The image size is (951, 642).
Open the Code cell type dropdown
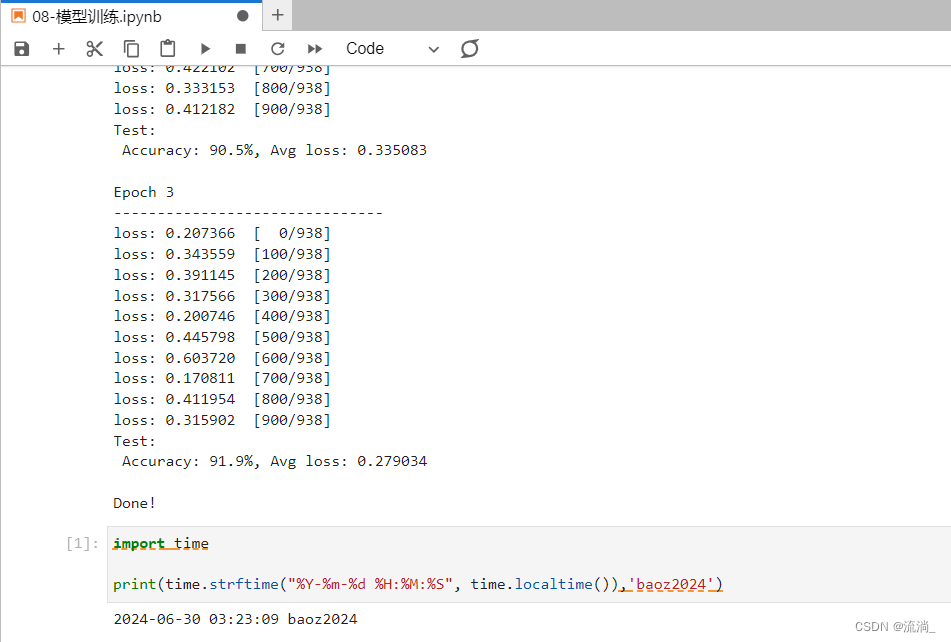click(392, 48)
